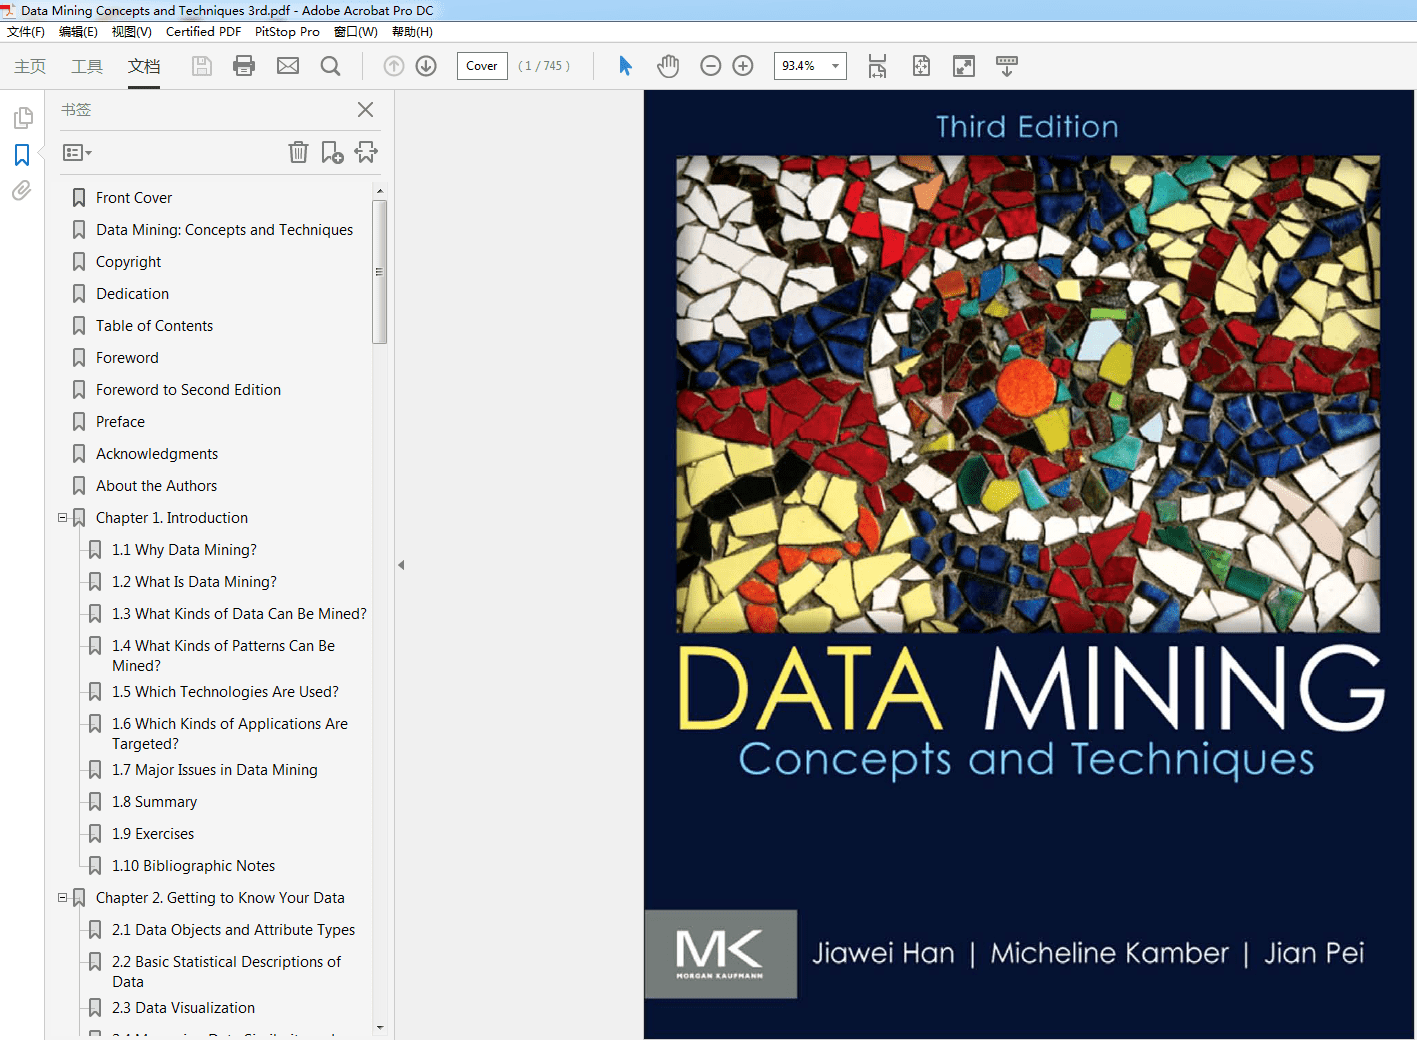The image size is (1417, 1040).
Task: Delete the selected bookmark with trash icon
Action: (x=298, y=152)
